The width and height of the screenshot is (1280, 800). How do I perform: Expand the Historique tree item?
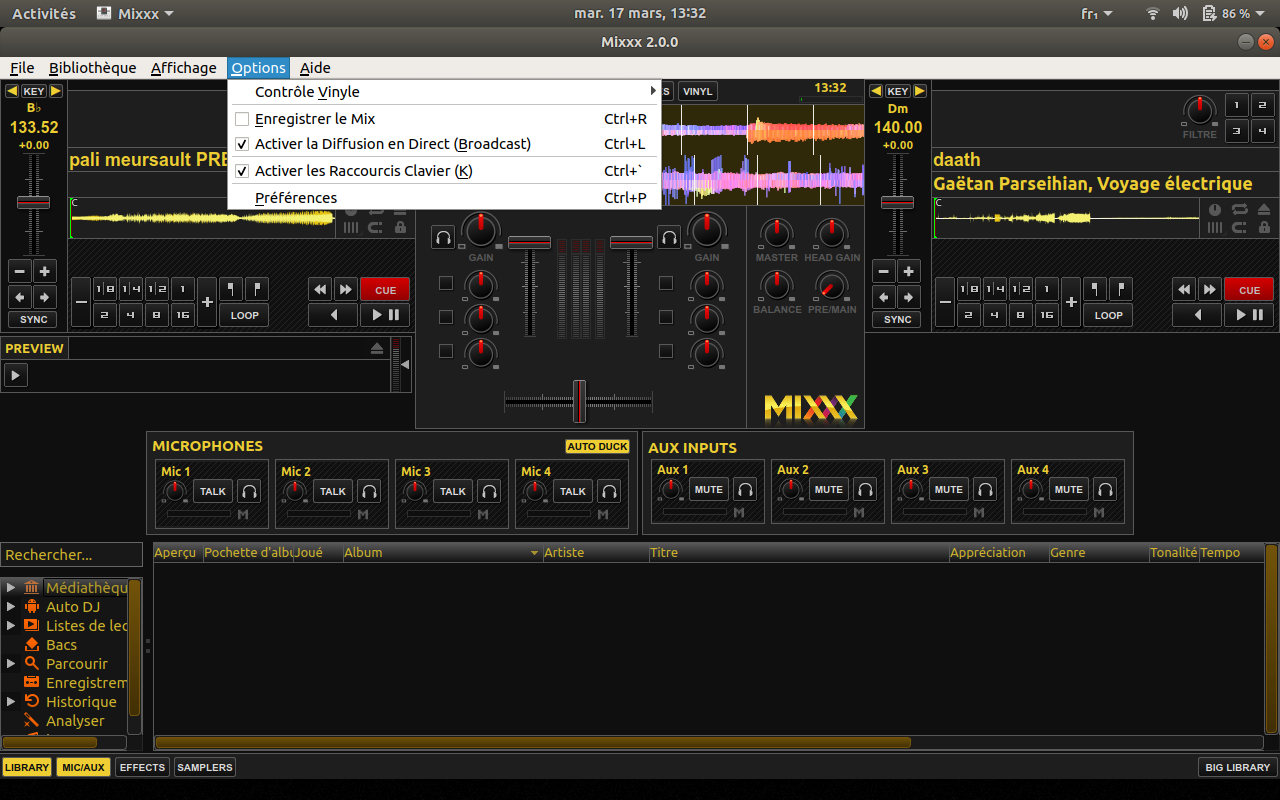pyautogui.click(x=11, y=702)
